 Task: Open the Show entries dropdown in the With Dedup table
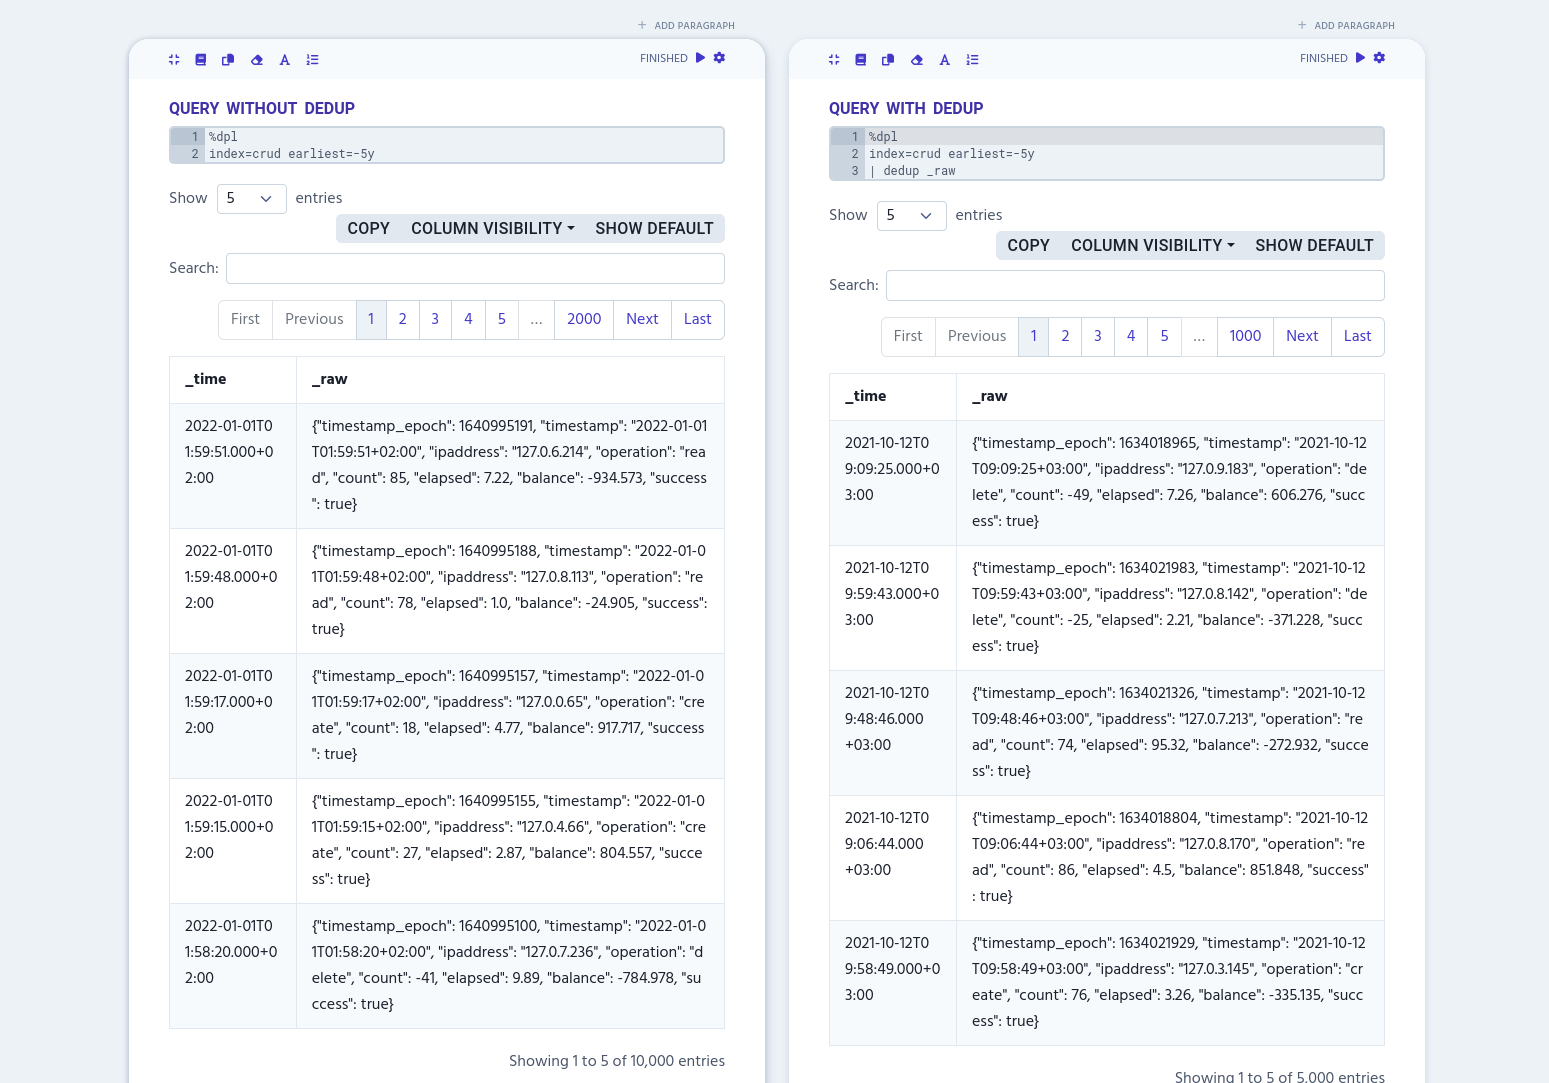click(911, 215)
